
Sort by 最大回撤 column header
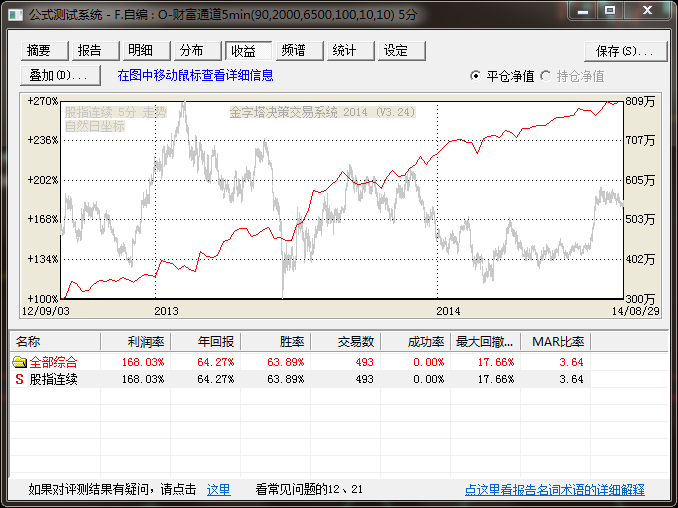(484, 342)
